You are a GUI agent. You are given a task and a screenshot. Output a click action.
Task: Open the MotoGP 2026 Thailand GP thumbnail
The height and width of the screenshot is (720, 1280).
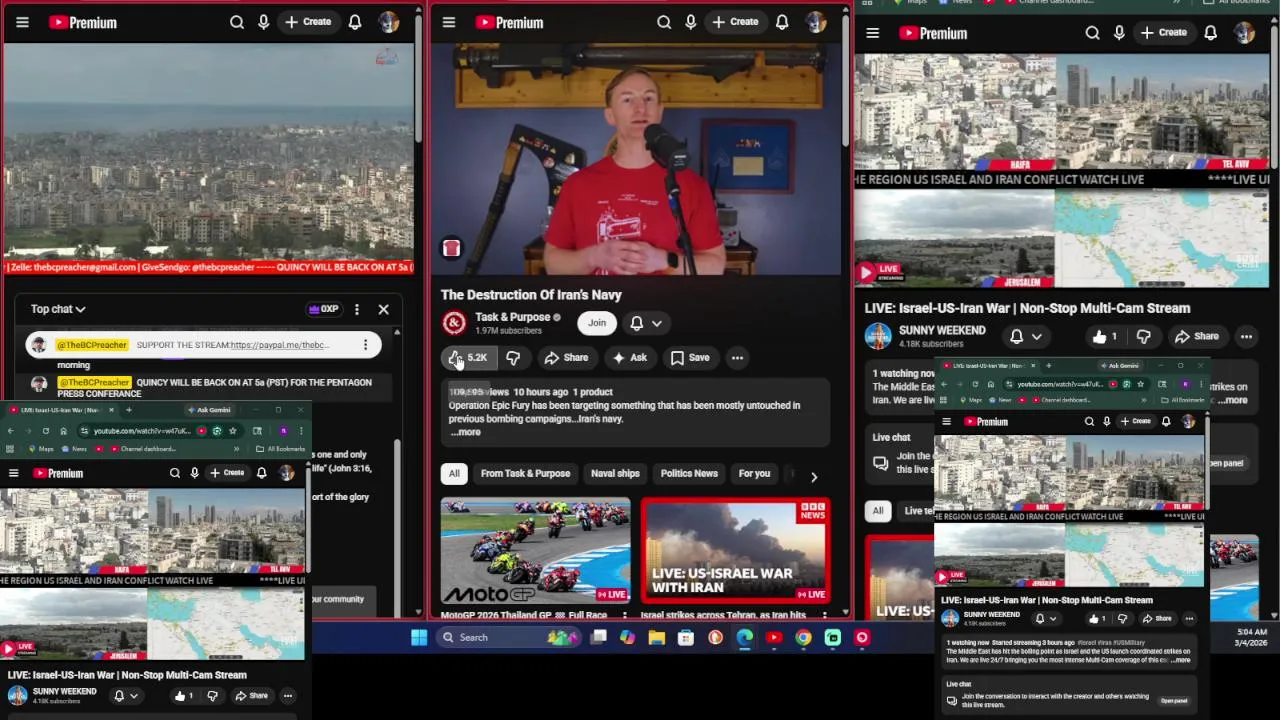click(535, 550)
